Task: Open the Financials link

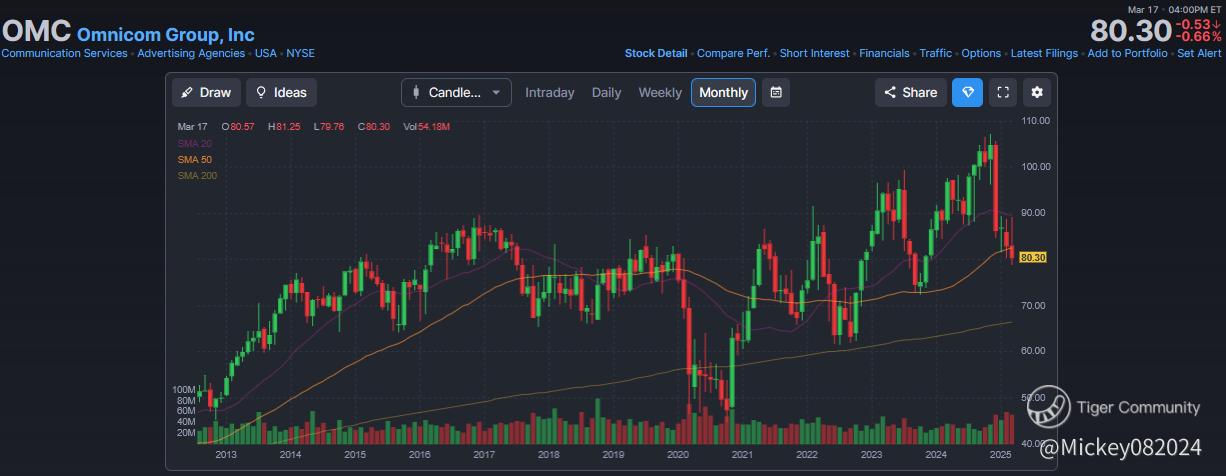Action: coord(884,53)
